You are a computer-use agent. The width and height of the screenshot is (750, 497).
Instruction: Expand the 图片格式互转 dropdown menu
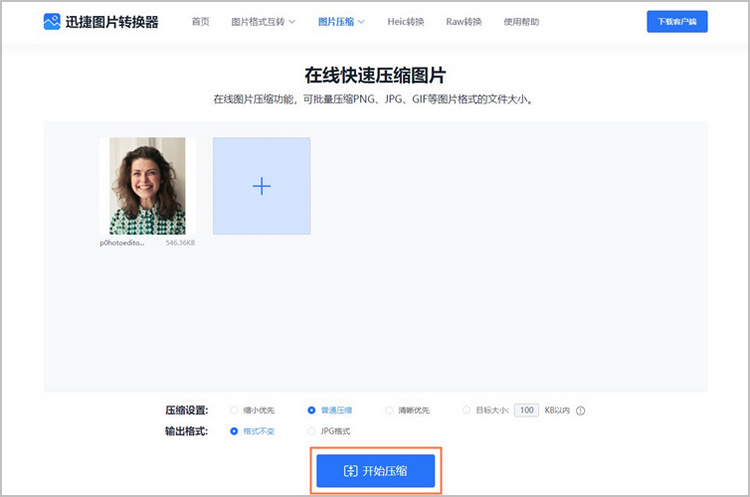[x=263, y=22]
